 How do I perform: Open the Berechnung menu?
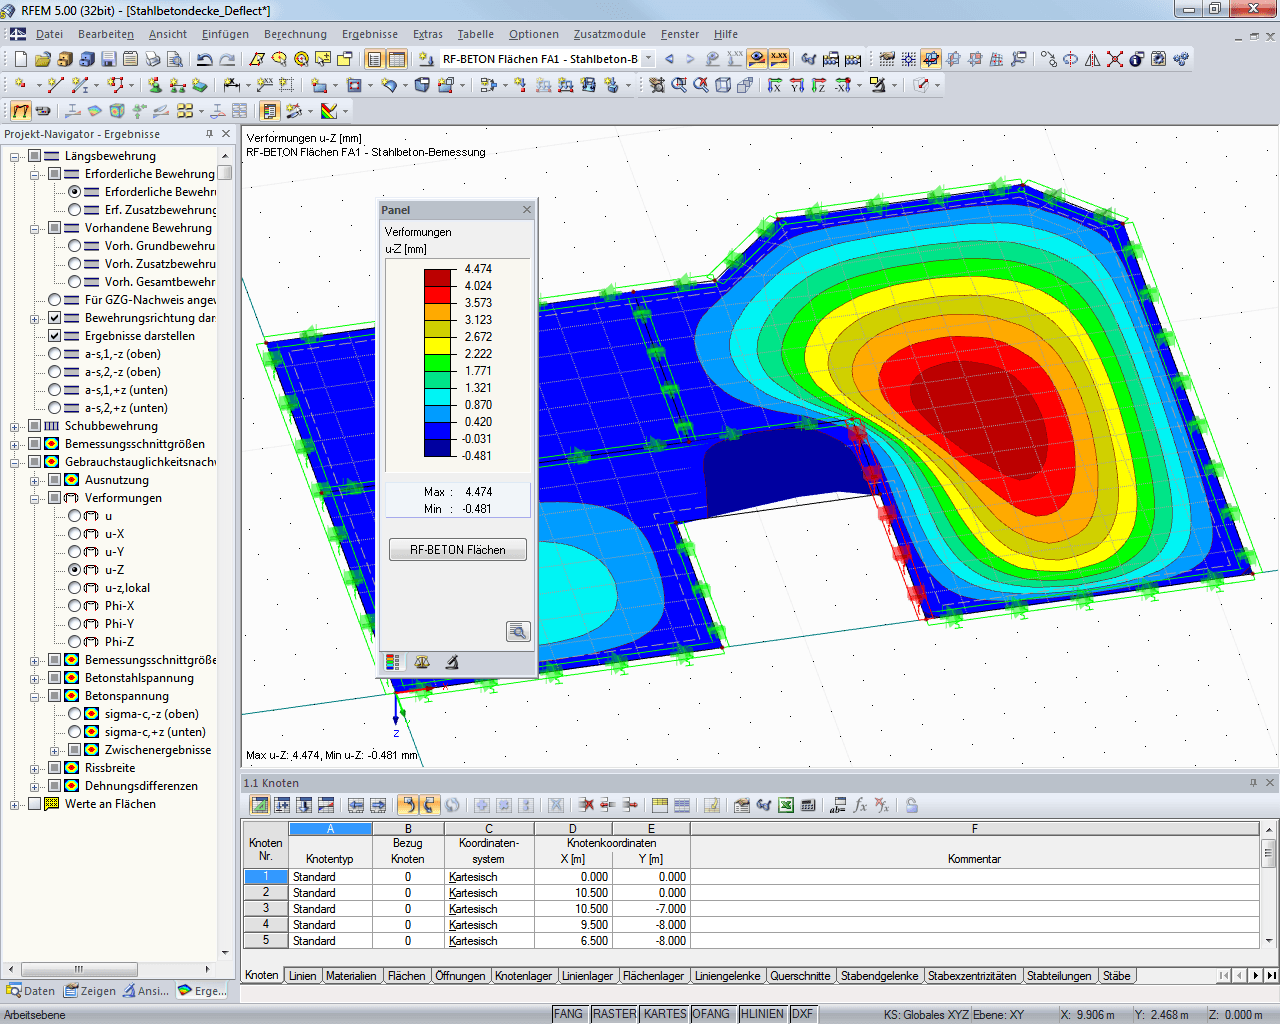(x=294, y=33)
